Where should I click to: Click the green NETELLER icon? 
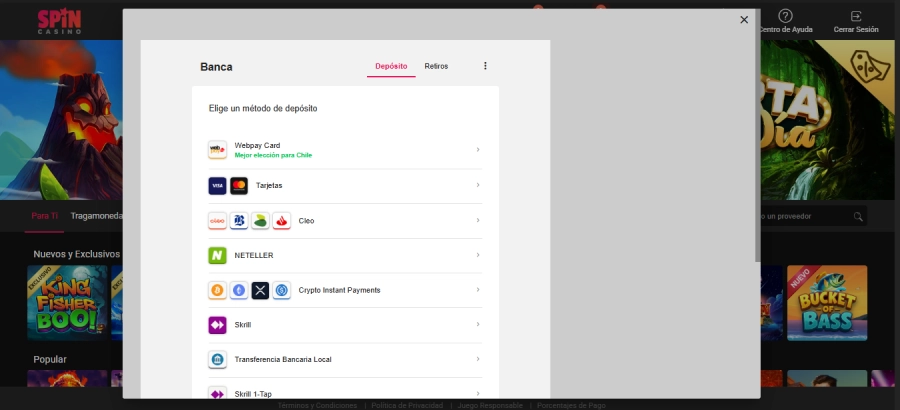pos(217,255)
